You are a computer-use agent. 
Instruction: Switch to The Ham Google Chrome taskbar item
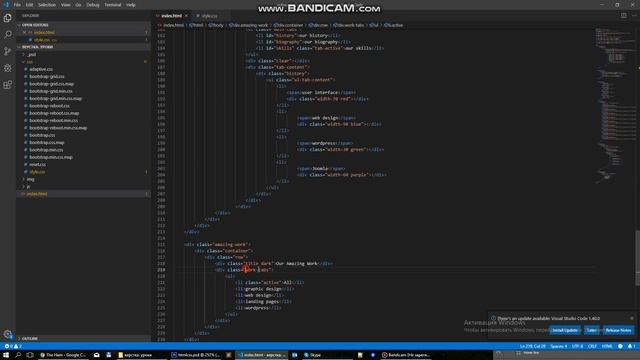click(x=62, y=355)
